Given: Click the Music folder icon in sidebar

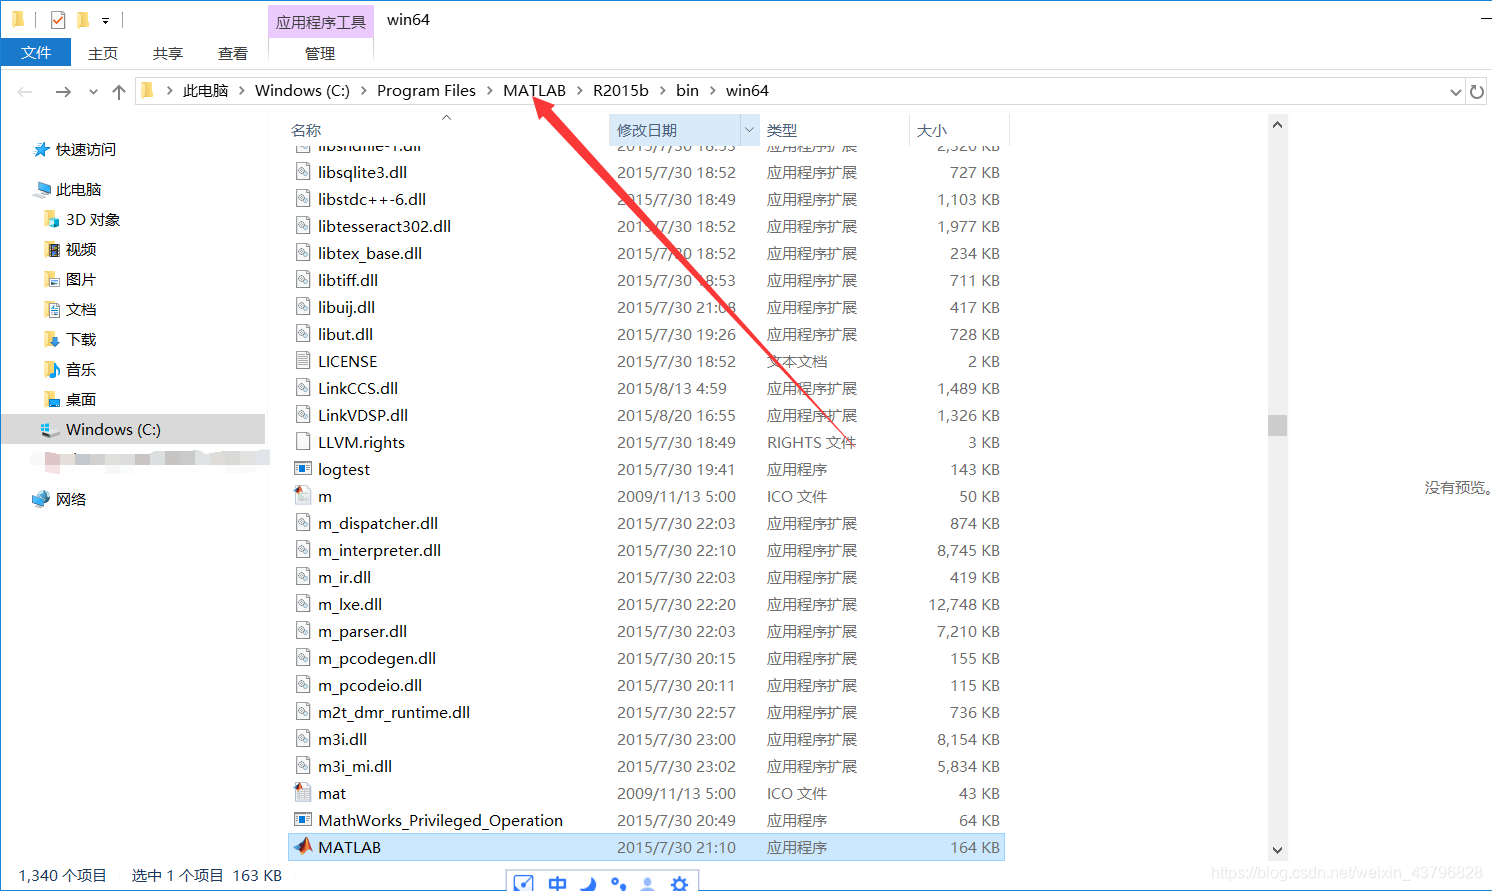Looking at the screenshot, I should 52,369.
